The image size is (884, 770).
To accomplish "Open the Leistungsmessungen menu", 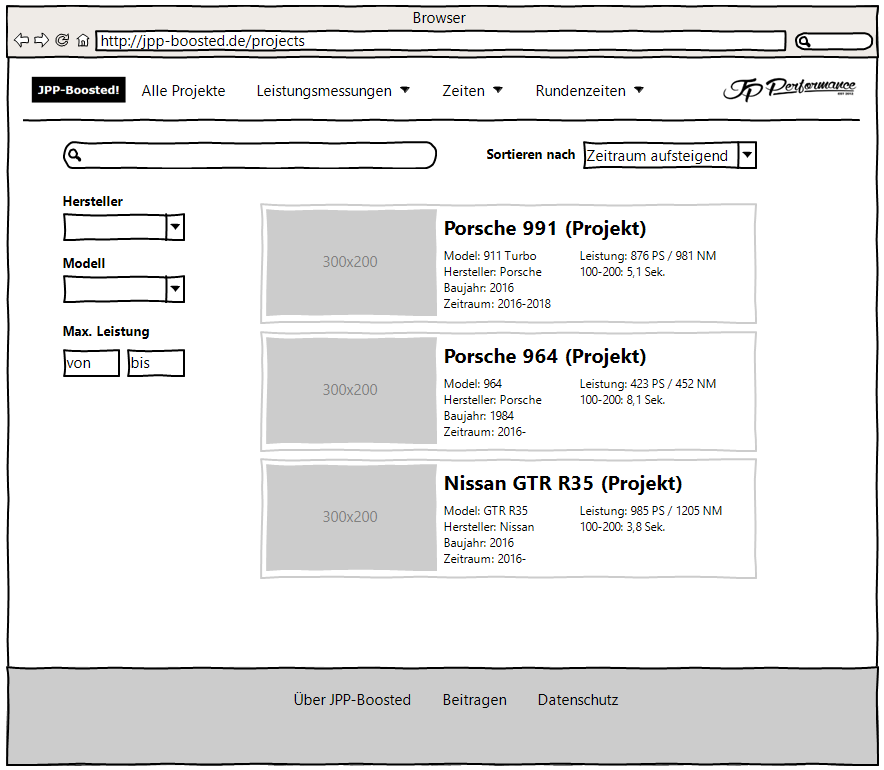I will (333, 91).
